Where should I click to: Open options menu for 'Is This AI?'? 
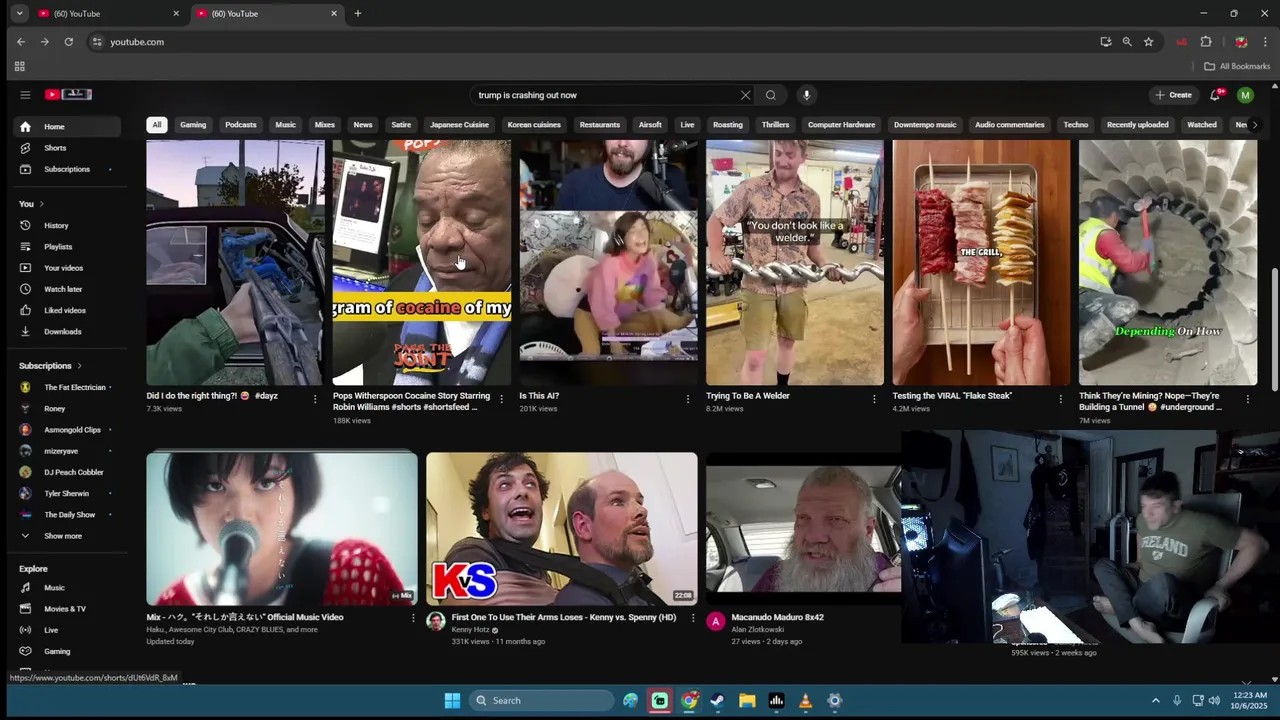pyautogui.click(x=687, y=399)
